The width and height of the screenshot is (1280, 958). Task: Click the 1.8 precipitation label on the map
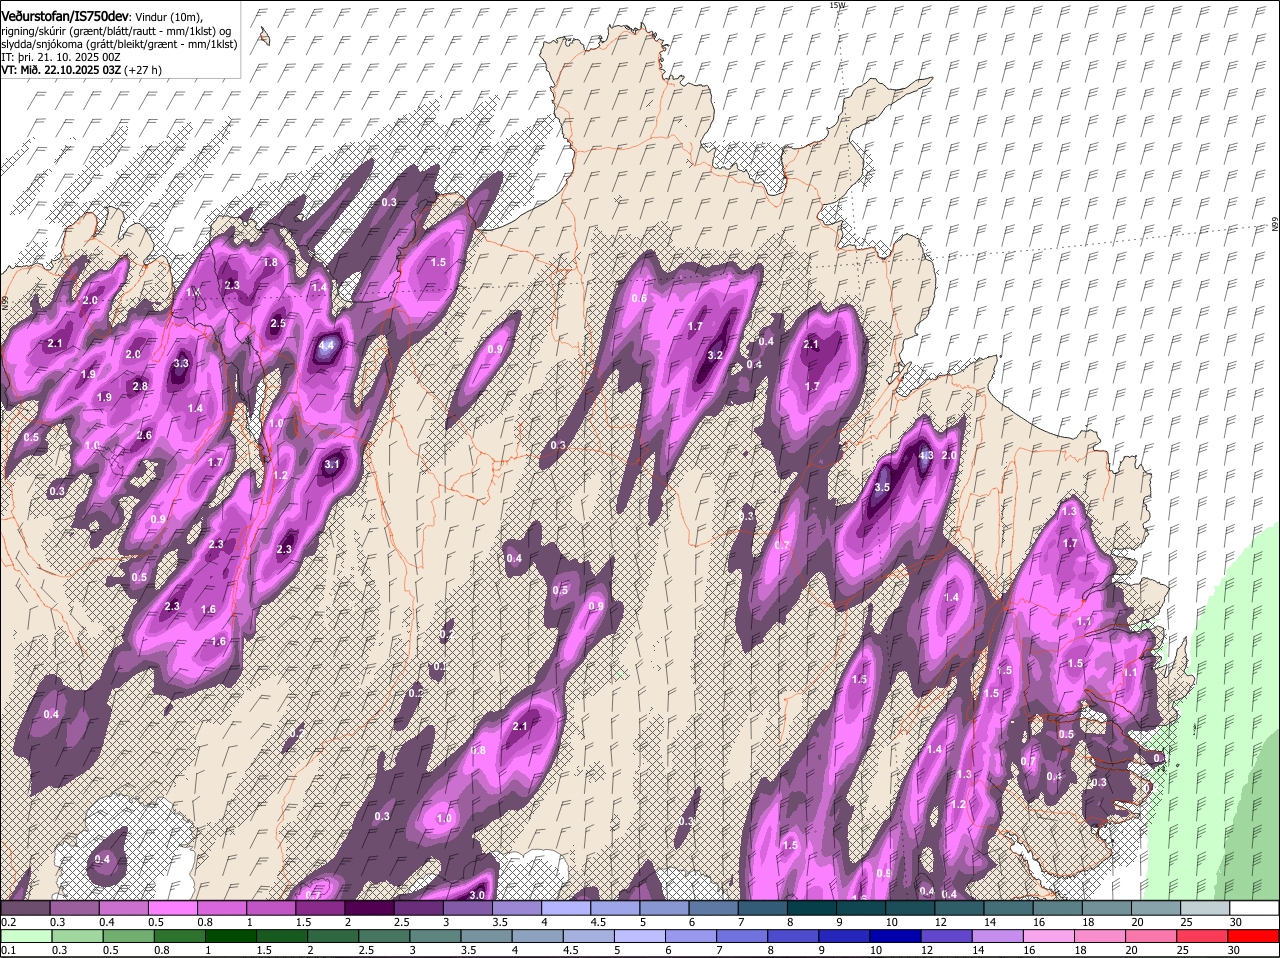[x=270, y=262]
